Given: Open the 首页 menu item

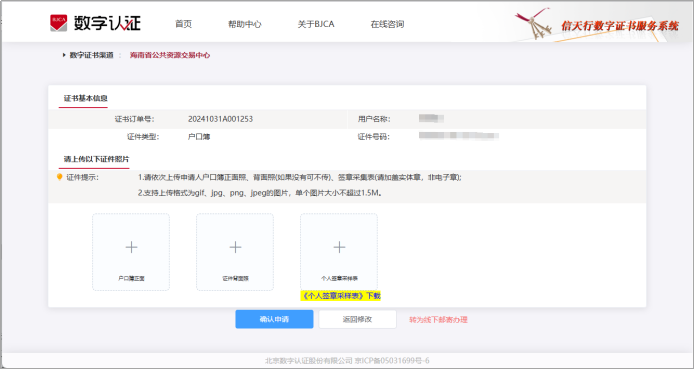Looking at the screenshot, I should click(184, 24).
